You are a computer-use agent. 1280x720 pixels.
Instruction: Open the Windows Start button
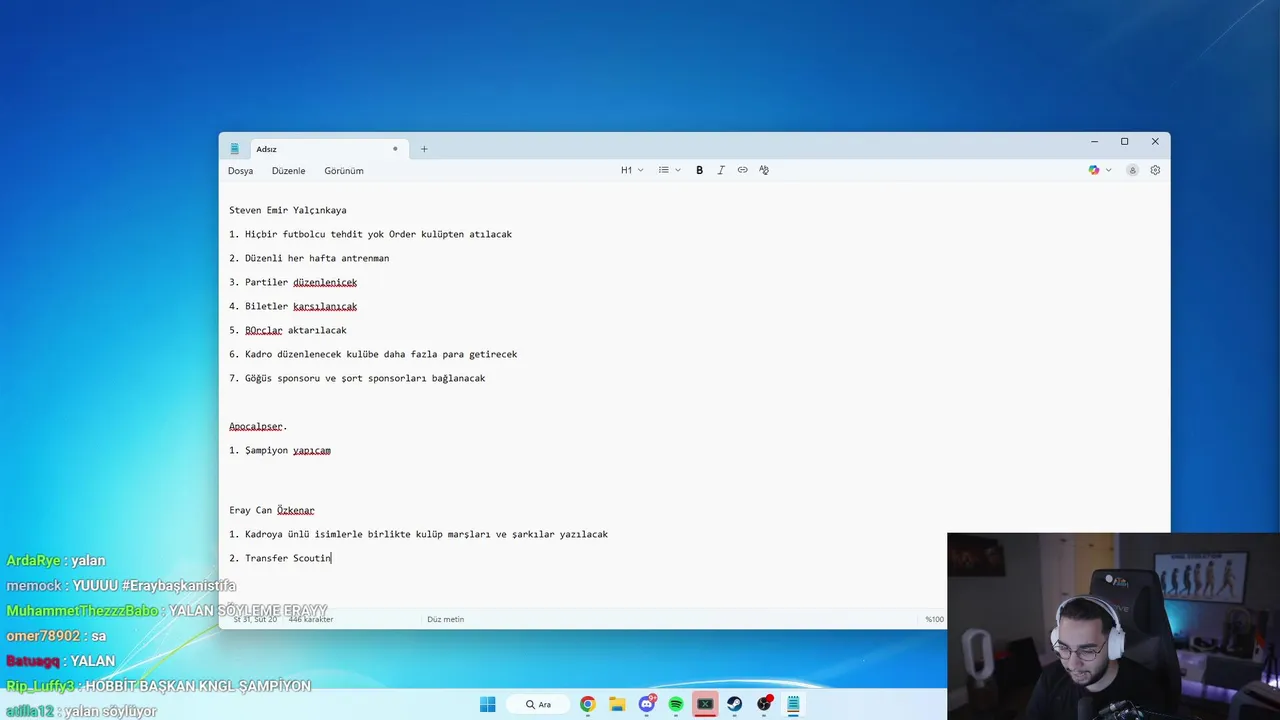487,704
